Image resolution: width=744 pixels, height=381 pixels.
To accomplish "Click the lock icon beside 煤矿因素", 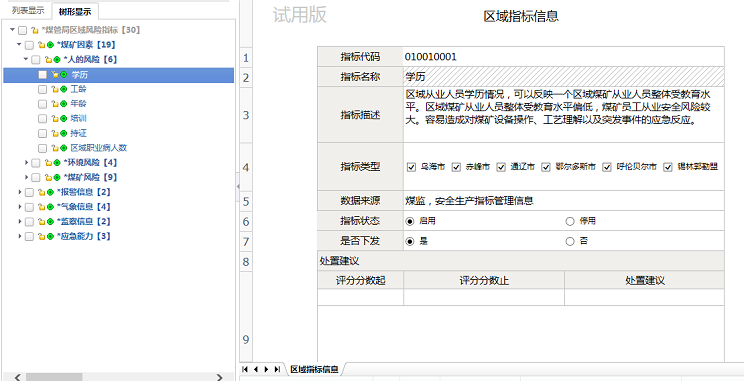I will 41,45.
